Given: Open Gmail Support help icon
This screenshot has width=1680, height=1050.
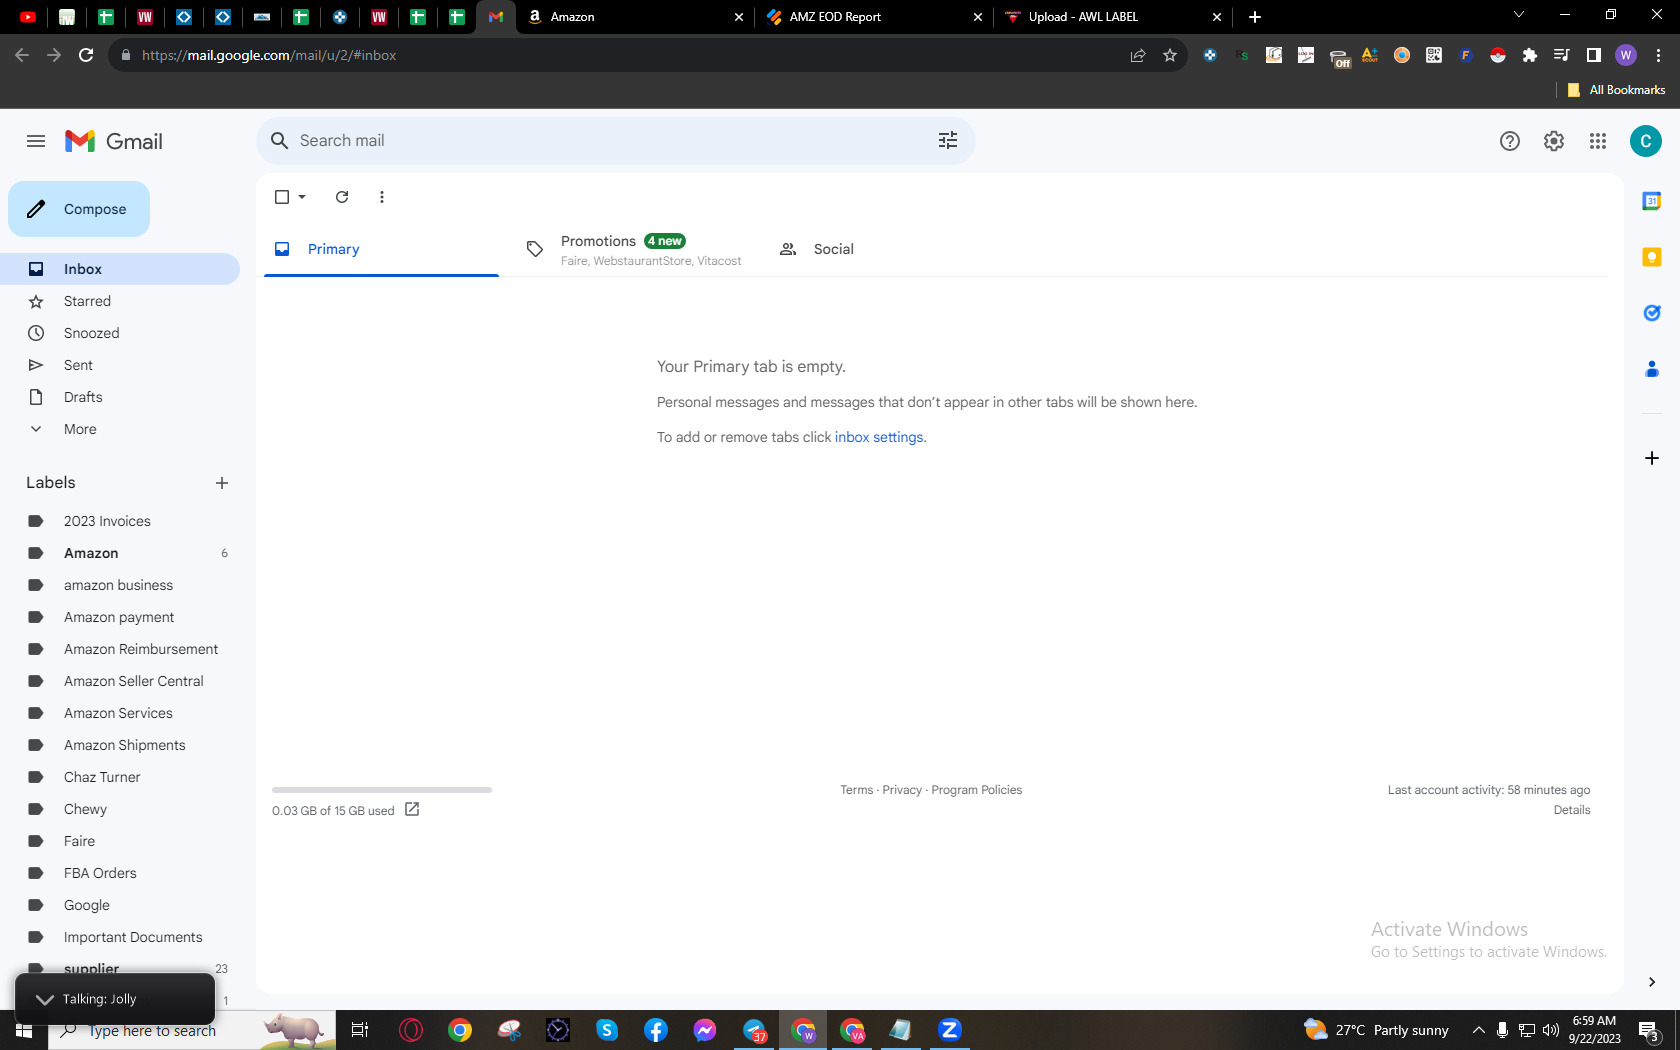Looking at the screenshot, I should coord(1510,141).
